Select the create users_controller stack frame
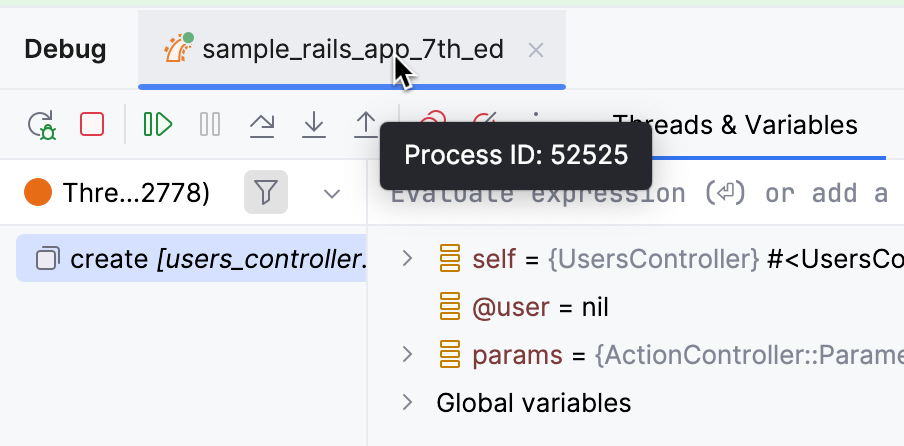904x446 pixels. 200,260
